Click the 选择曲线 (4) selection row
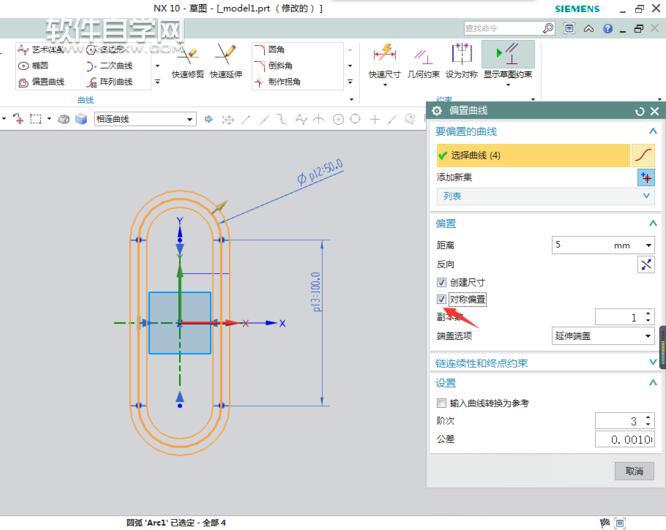The height and width of the screenshot is (530, 666). [533, 155]
